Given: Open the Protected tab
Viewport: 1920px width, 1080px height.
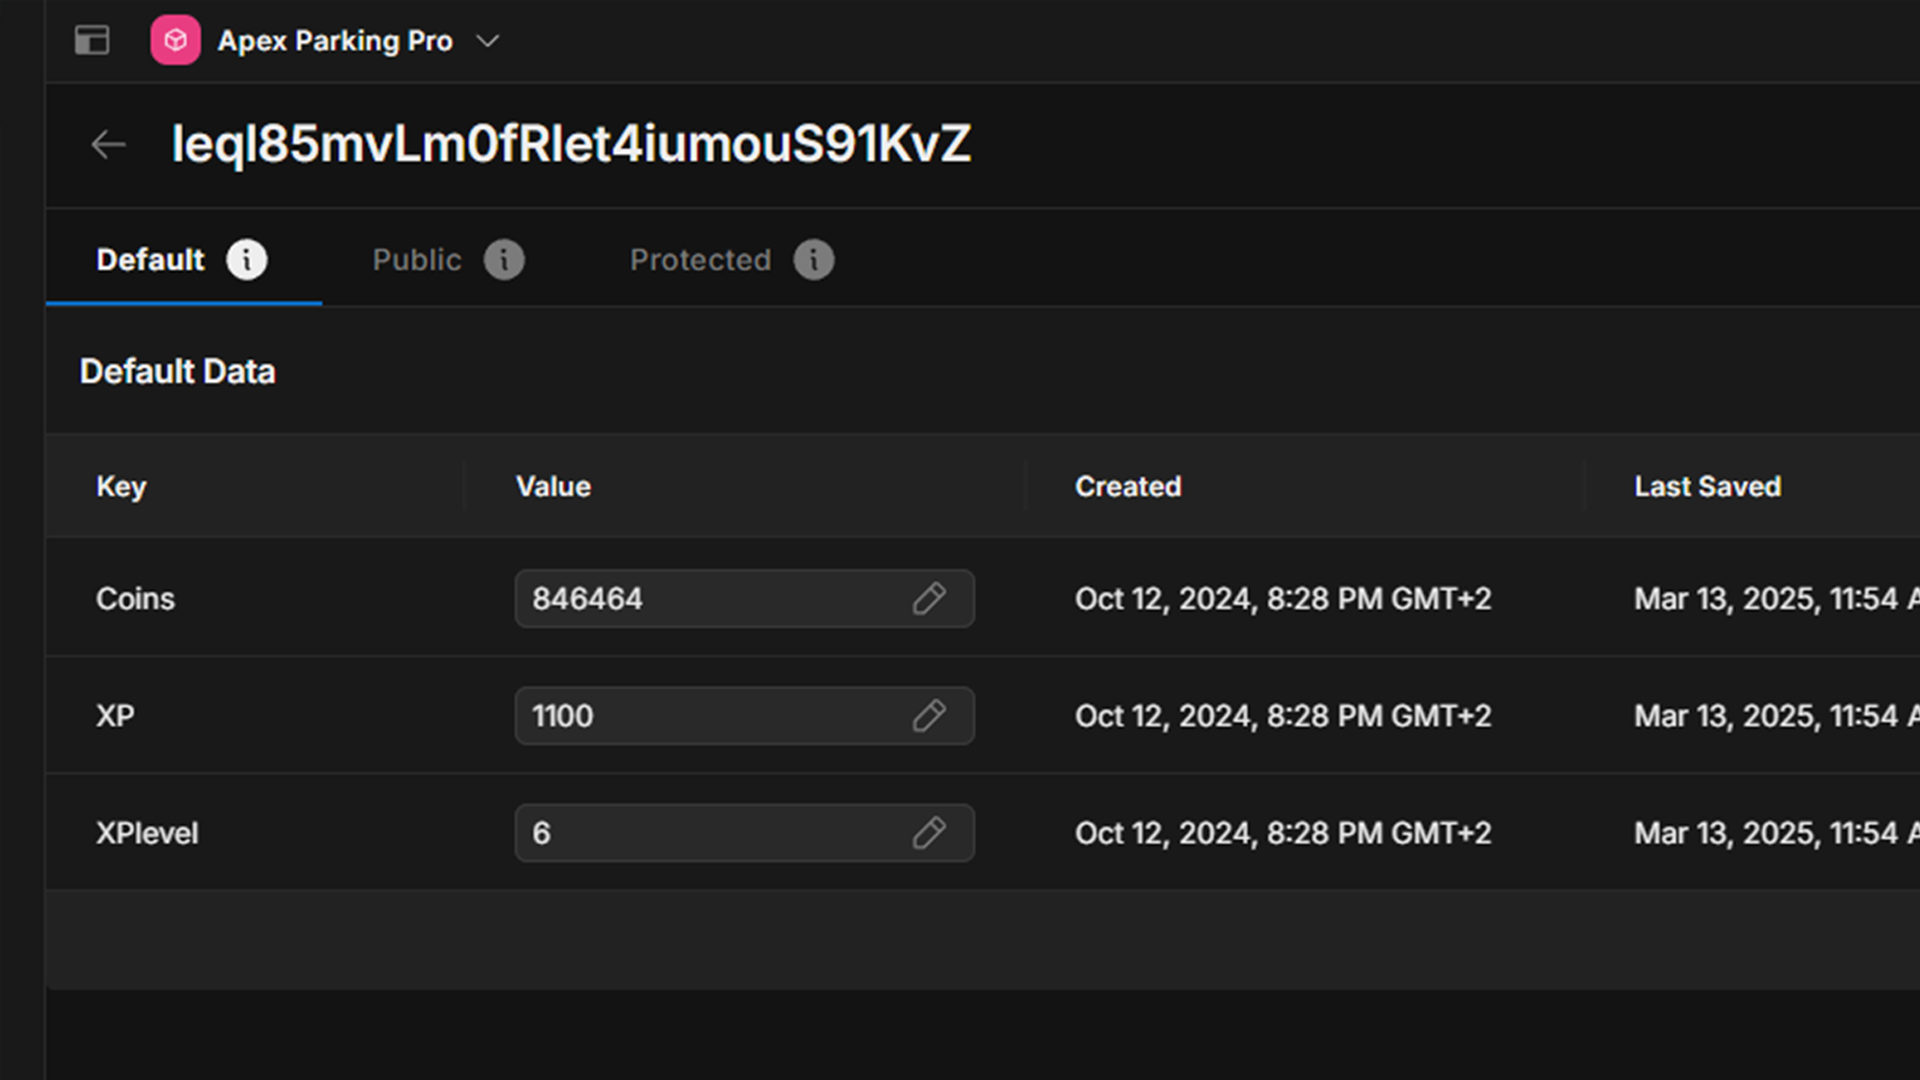Looking at the screenshot, I should (x=700, y=260).
